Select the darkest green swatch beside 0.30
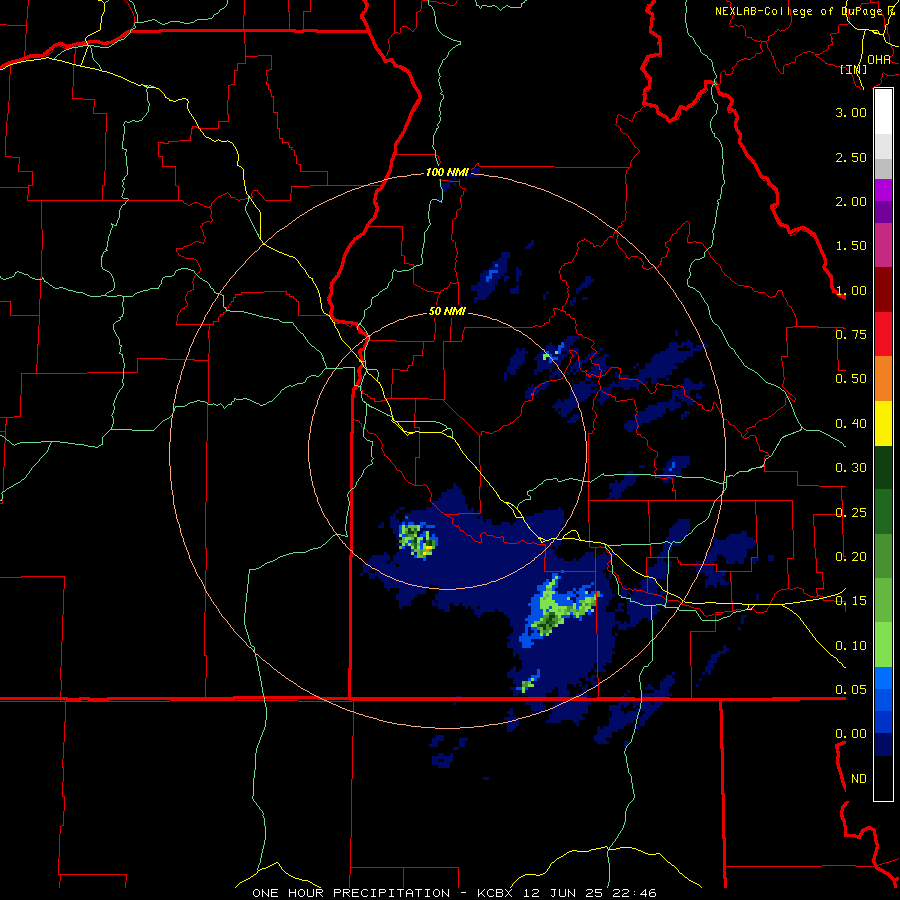Image resolution: width=900 pixels, height=900 pixels. click(883, 467)
